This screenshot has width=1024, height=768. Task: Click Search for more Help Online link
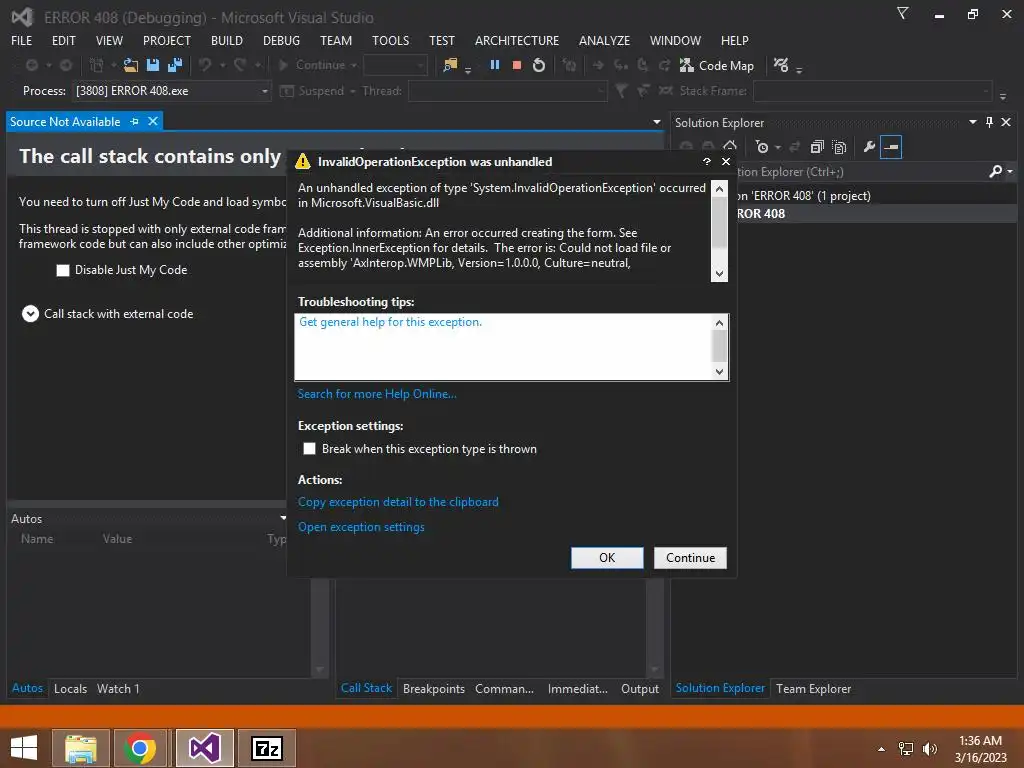click(377, 394)
